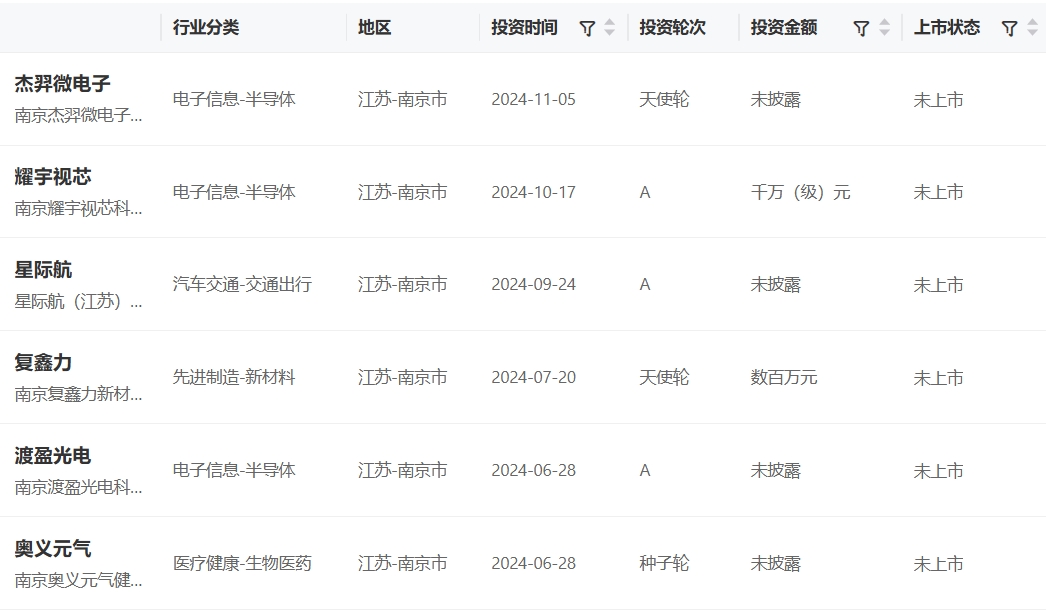Click the 投资轮次 column header

click(672, 27)
